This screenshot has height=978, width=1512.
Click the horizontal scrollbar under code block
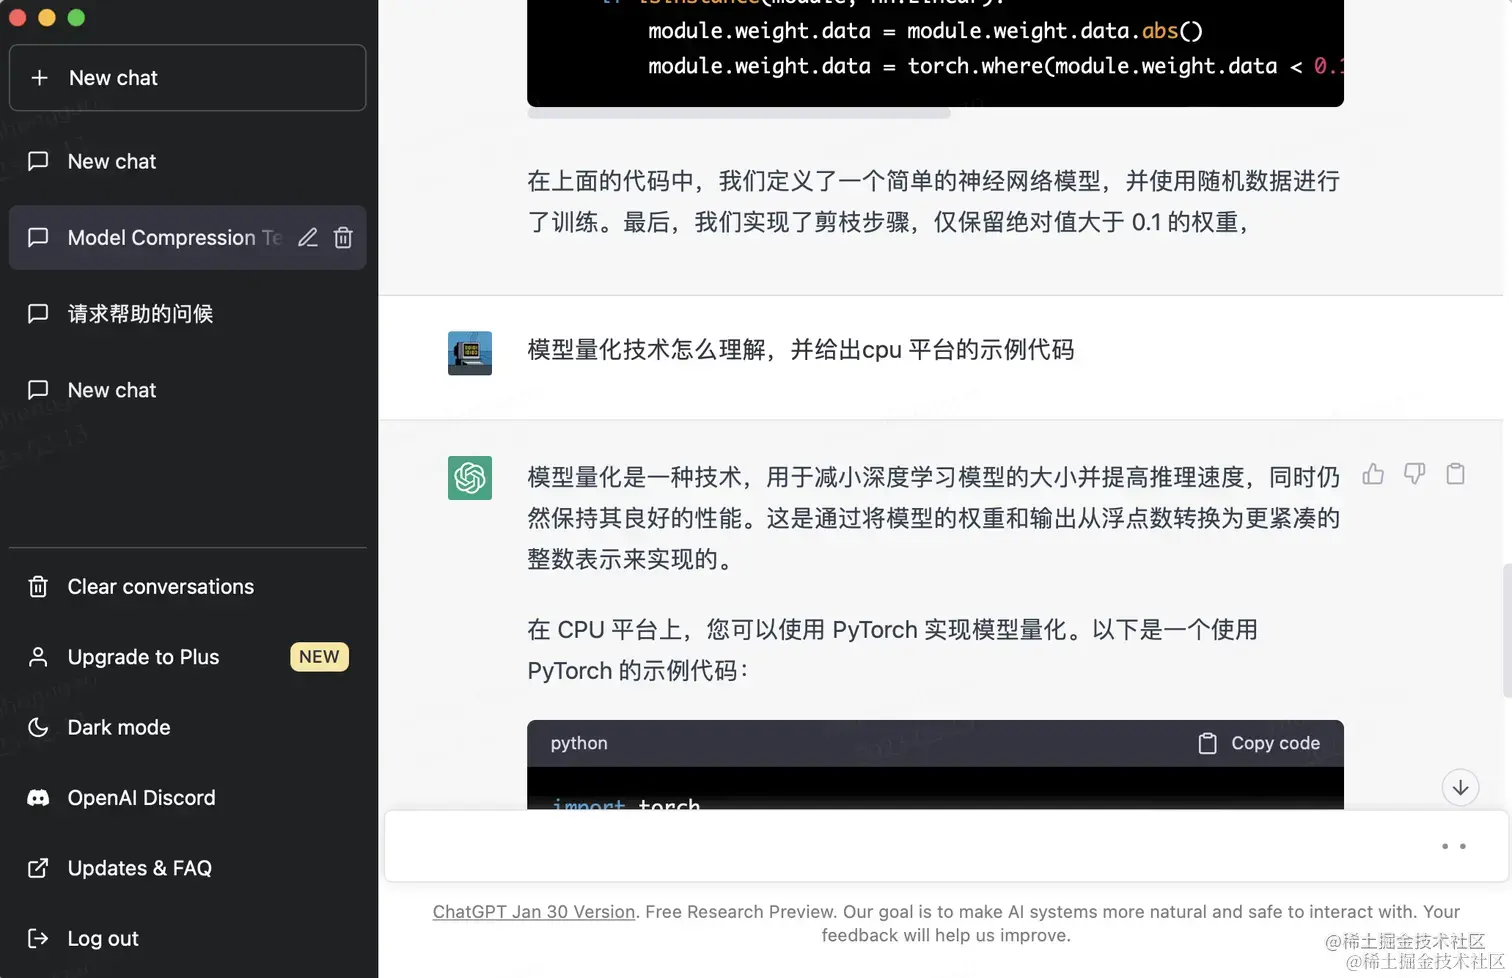(739, 113)
